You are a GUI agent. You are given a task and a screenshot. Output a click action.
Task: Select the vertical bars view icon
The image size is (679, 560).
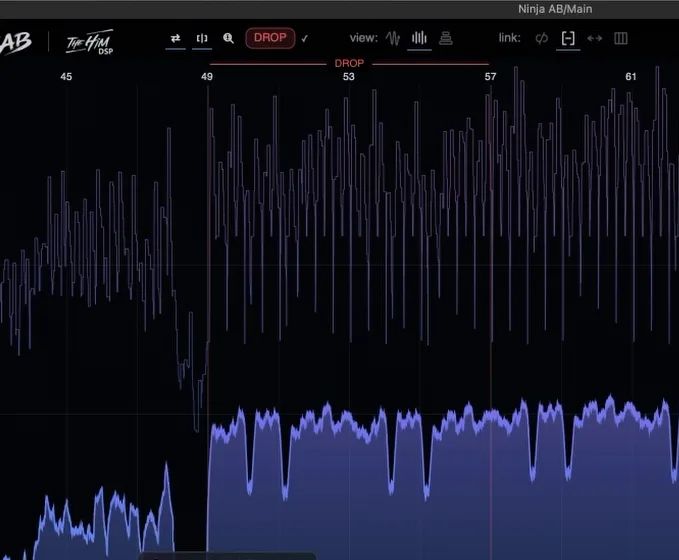(x=419, y=38)
